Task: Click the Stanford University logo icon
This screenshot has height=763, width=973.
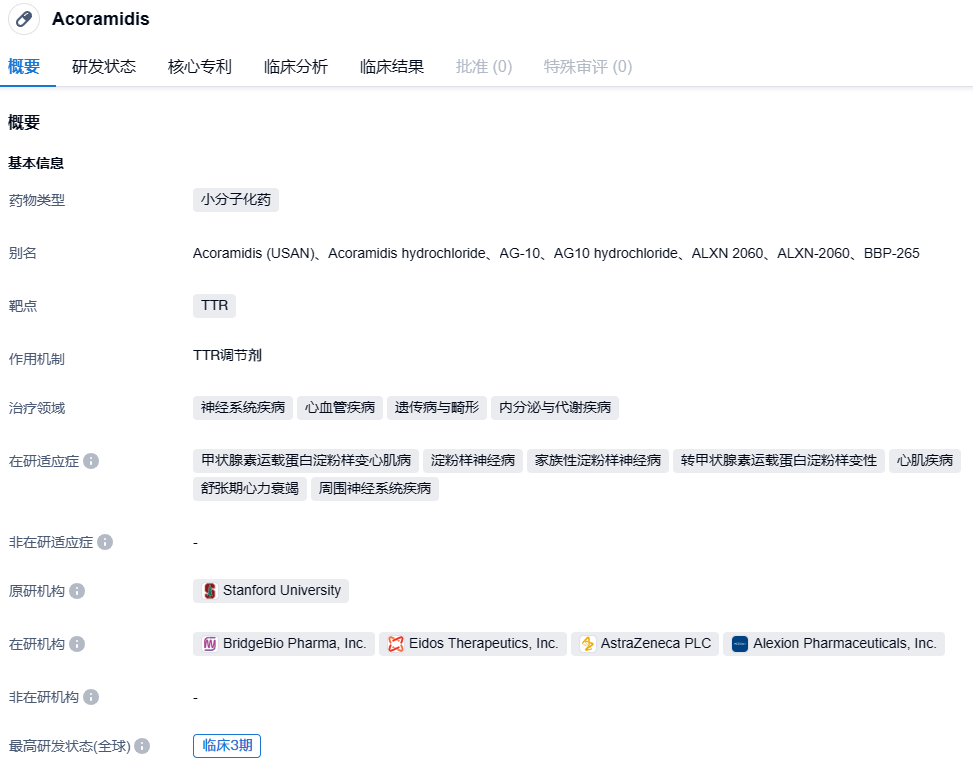Action: click(x=209, y=591)
